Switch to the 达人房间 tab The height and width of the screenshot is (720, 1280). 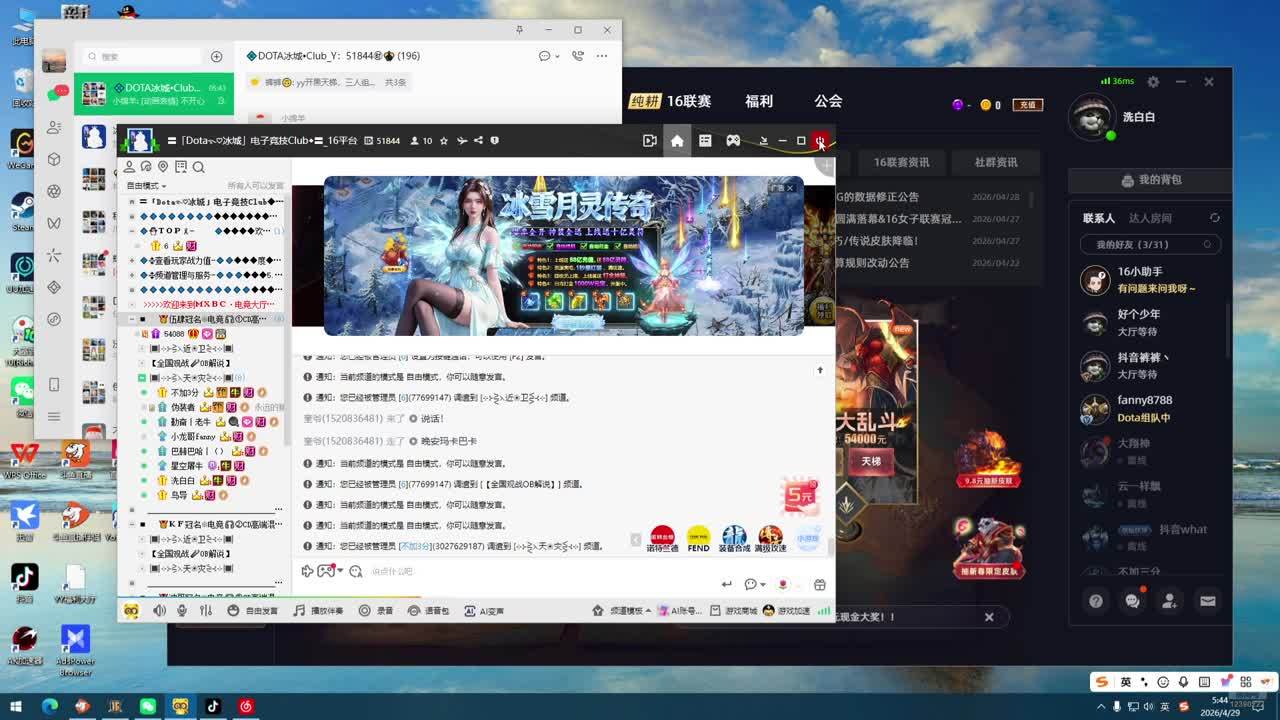click(1150, 218)
